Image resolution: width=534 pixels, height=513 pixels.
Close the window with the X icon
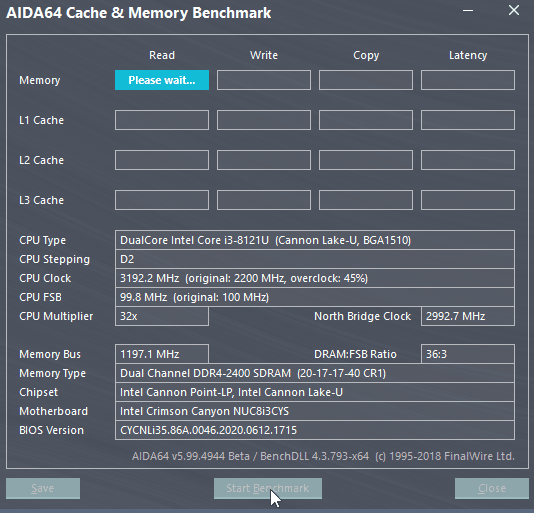point(514,10)
